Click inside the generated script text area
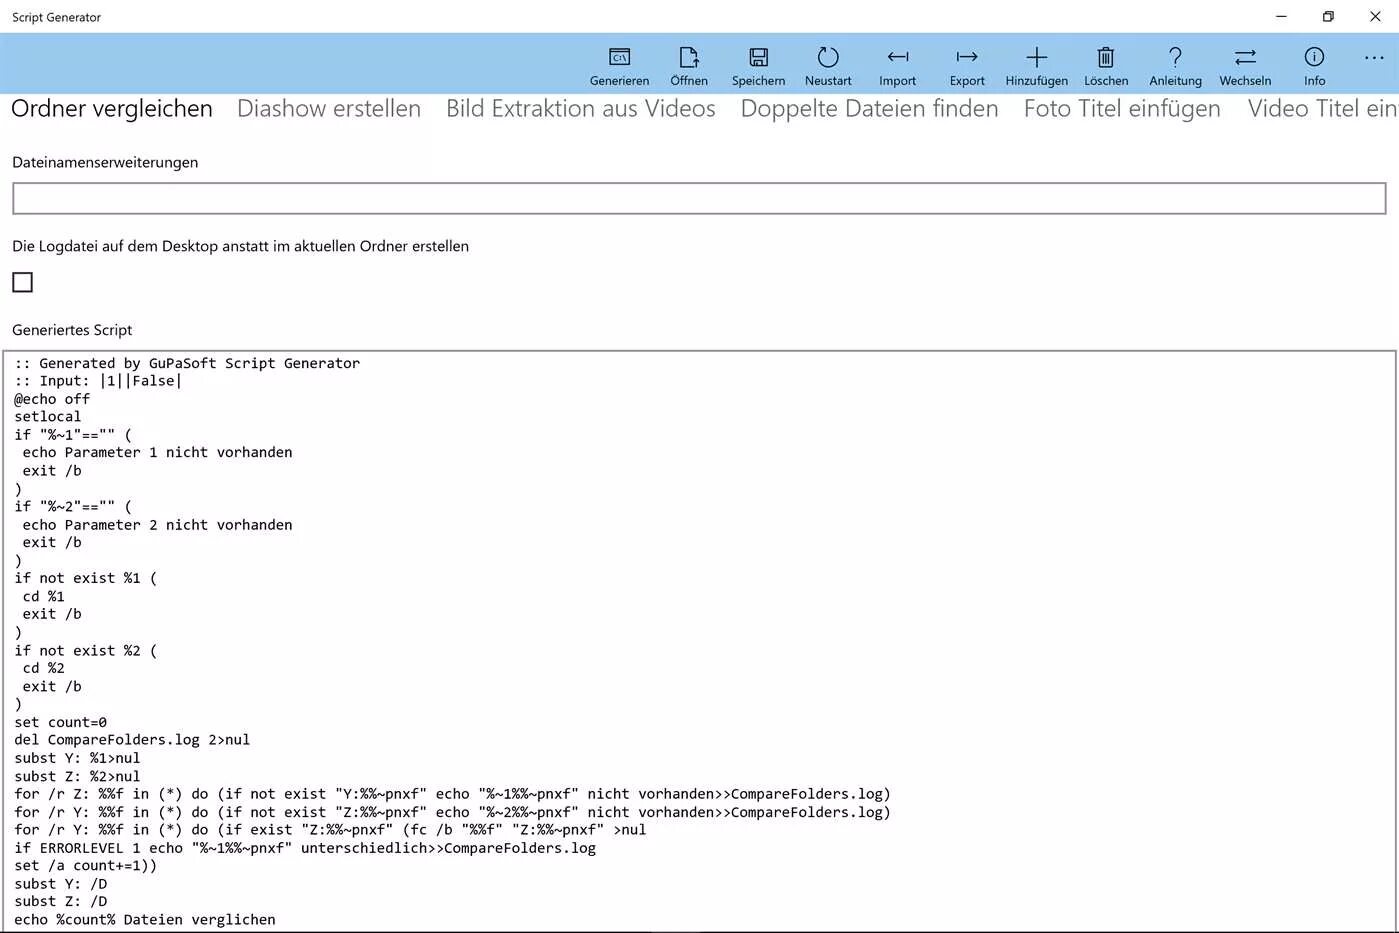Viewport: 1399px width, 933px height. 699,641
